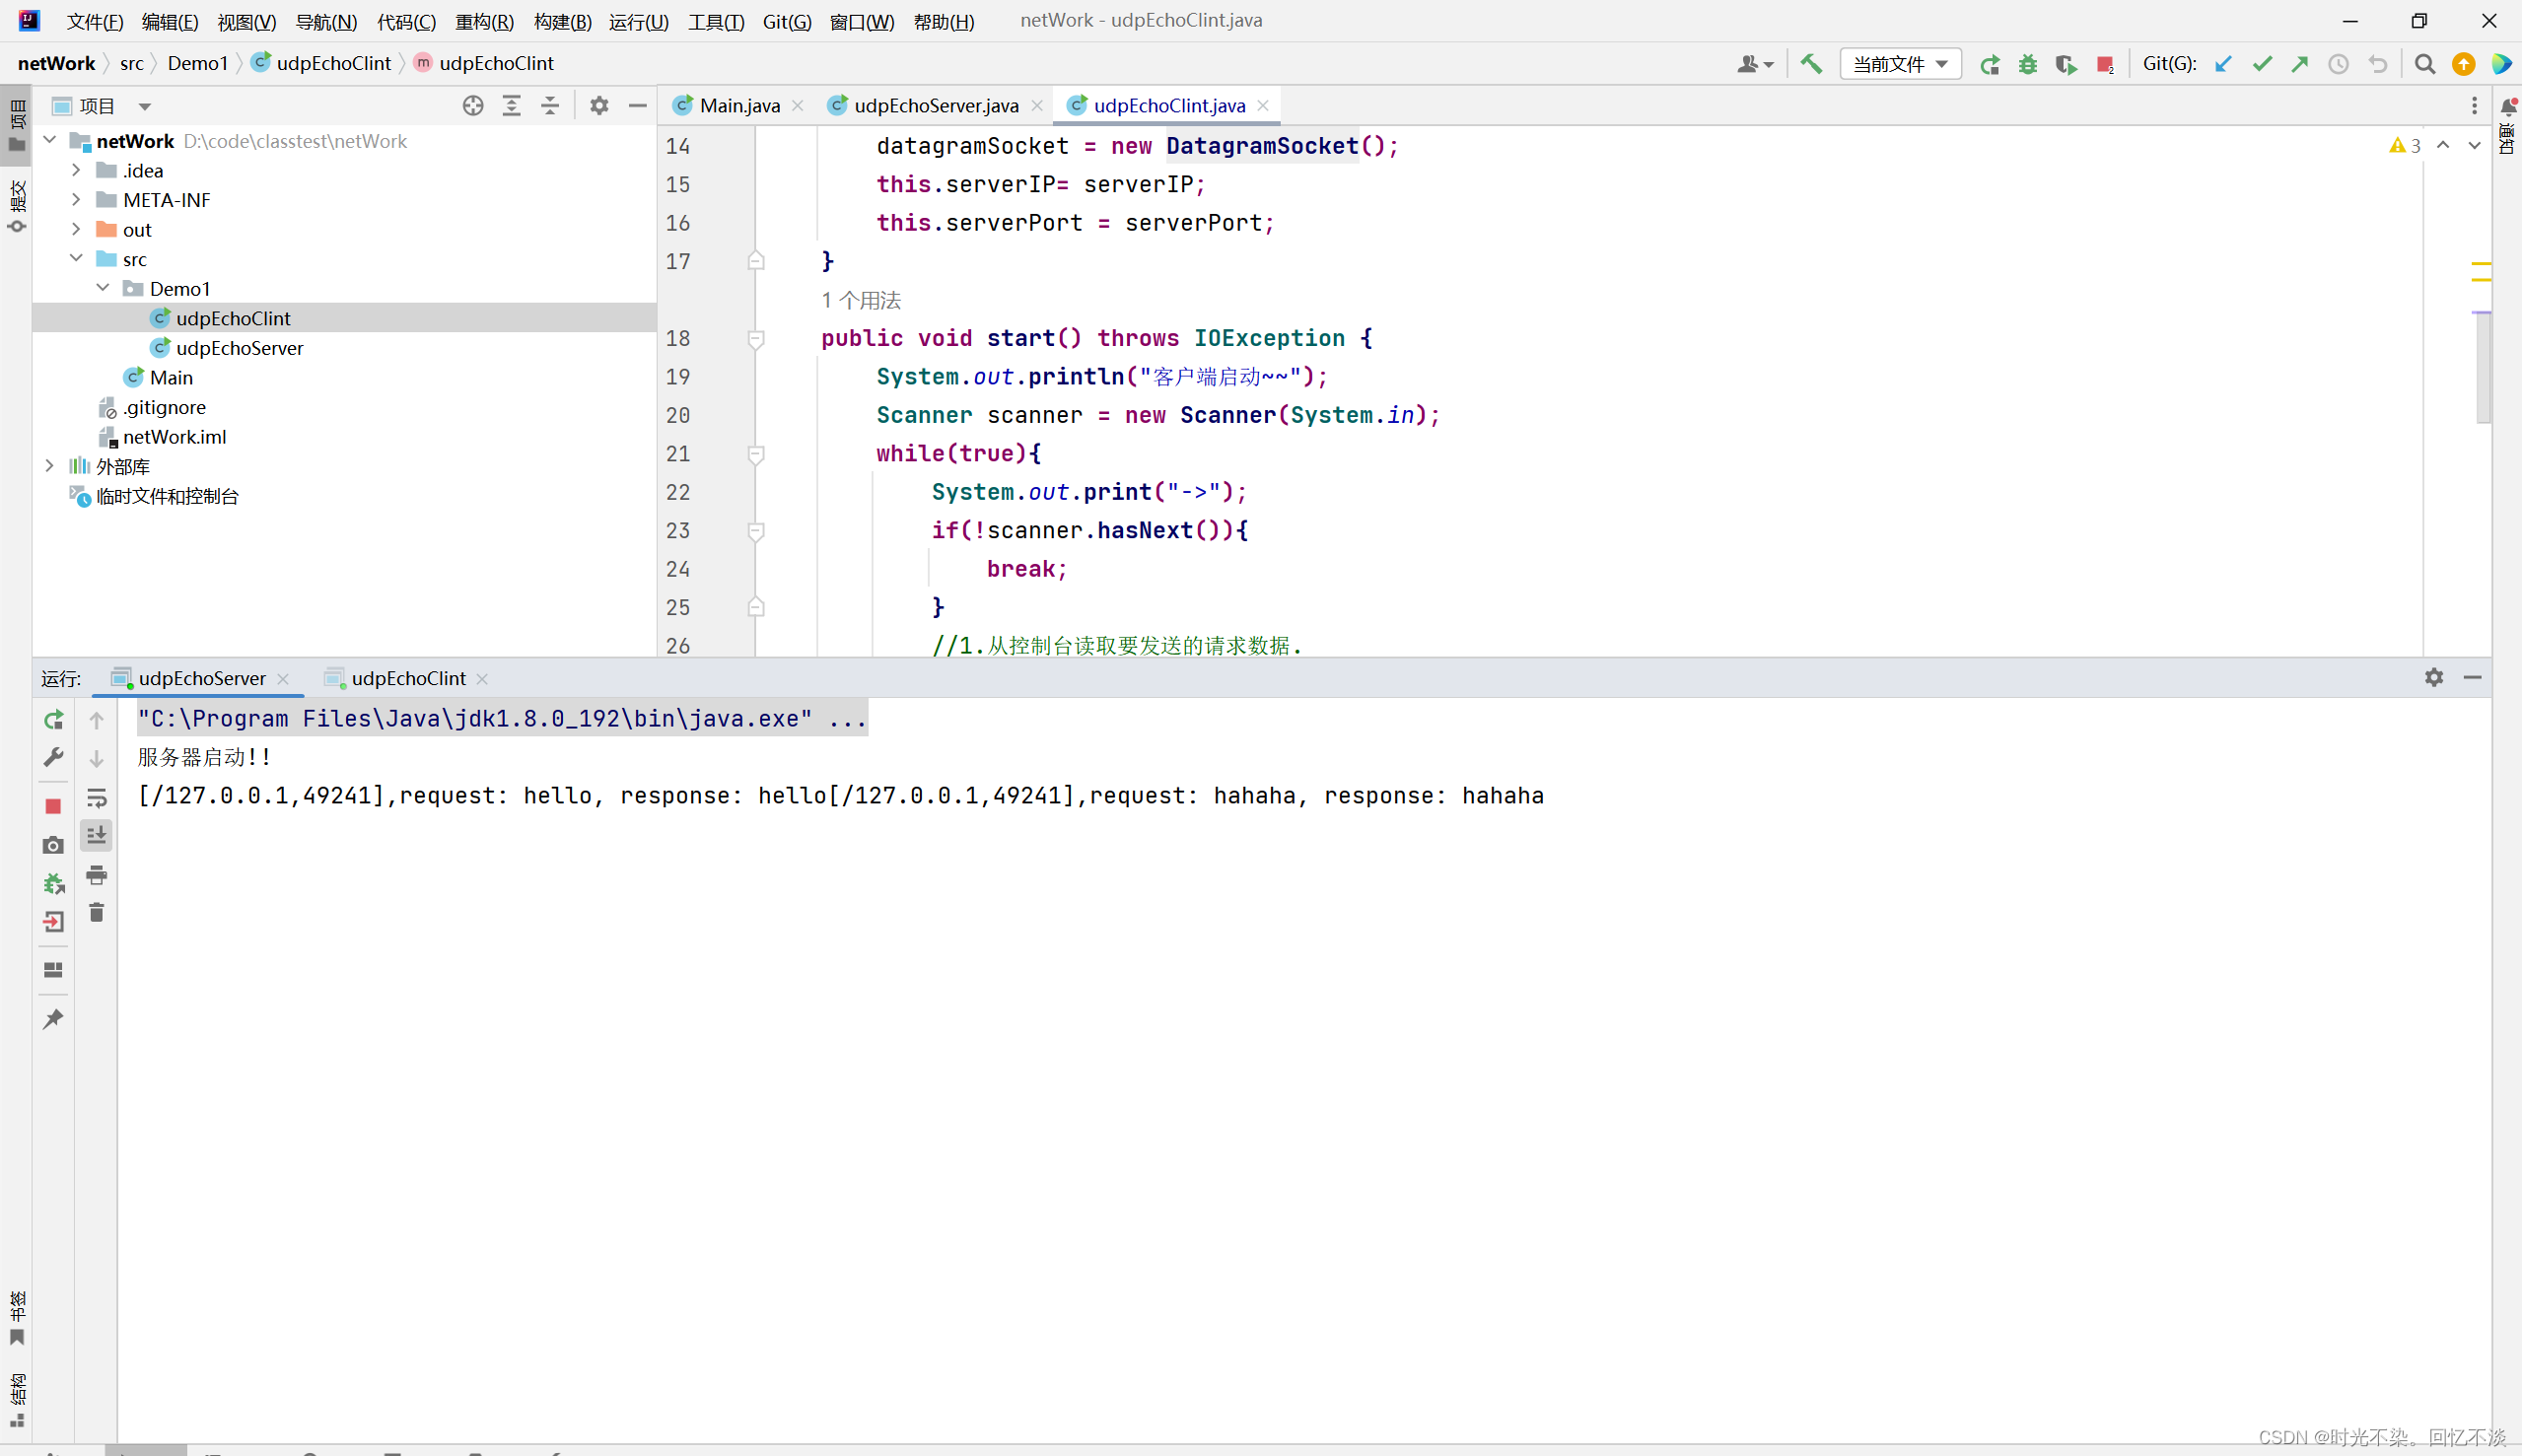
Task: Collapse all in project panel
Action: tap(550, 105)
